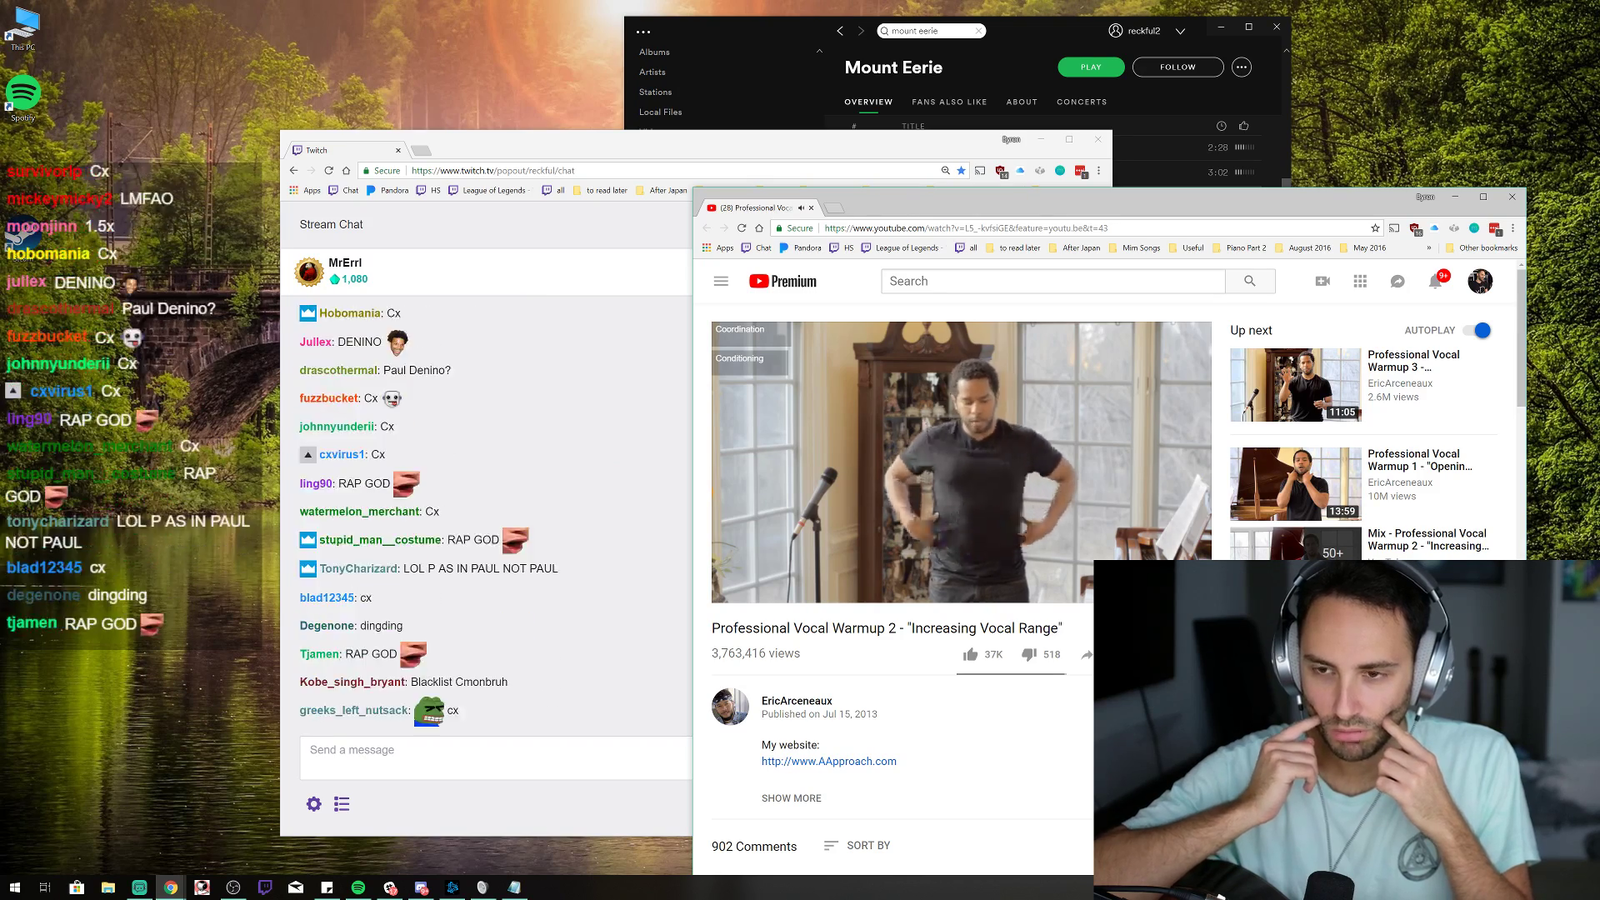Viewport: 1600px width, 900px height.
Task: Go back in Spotify navigation
Action: [840, 31]
